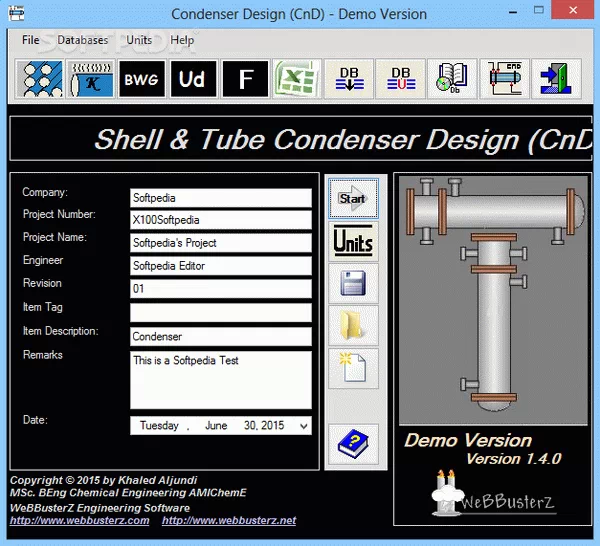Image resolution: width=600 pixels, height=546 pixels.
Task: Open the BWG tube gauge table
Action: pos(142,79)
